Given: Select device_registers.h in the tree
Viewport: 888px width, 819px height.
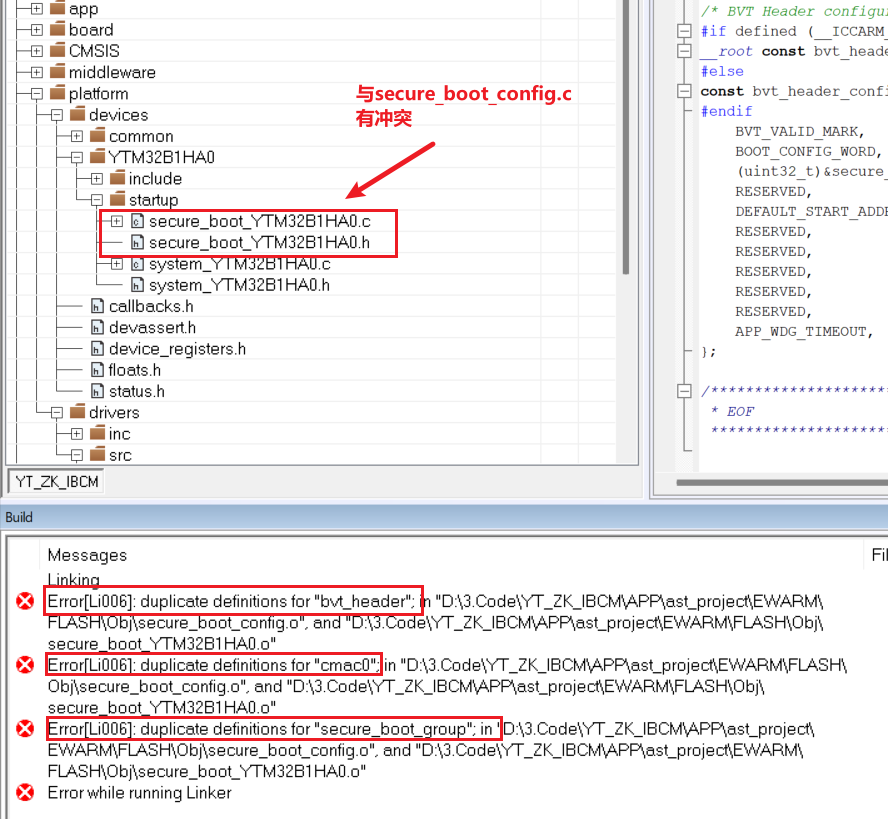Looking at the screenshot, I should [177, 349].
